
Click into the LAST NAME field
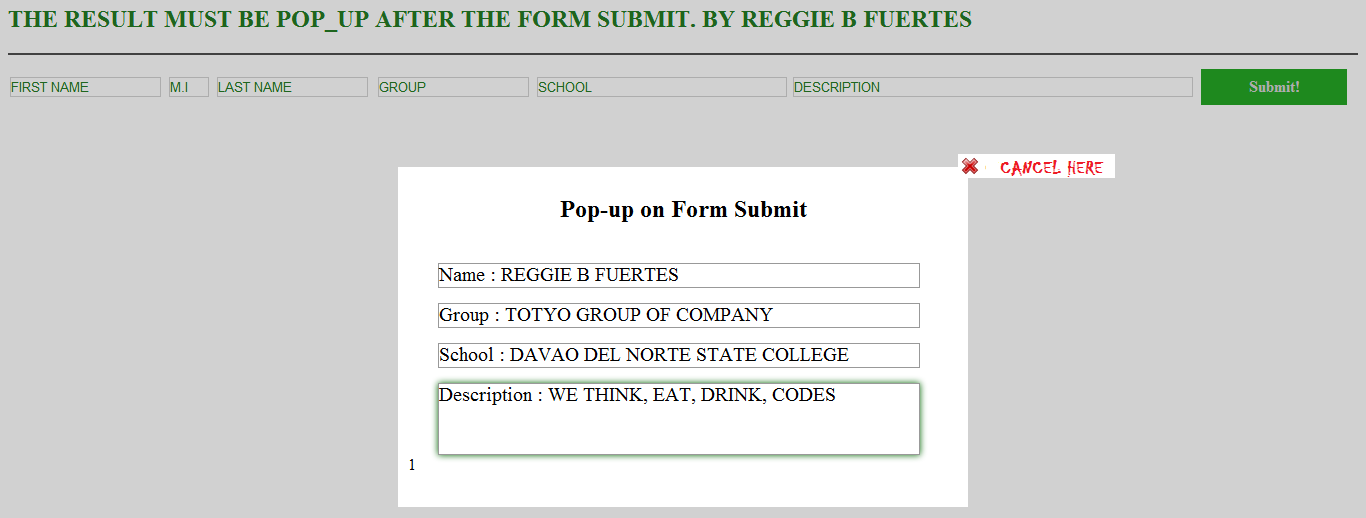pyautogui.click(x=292, y=87)
